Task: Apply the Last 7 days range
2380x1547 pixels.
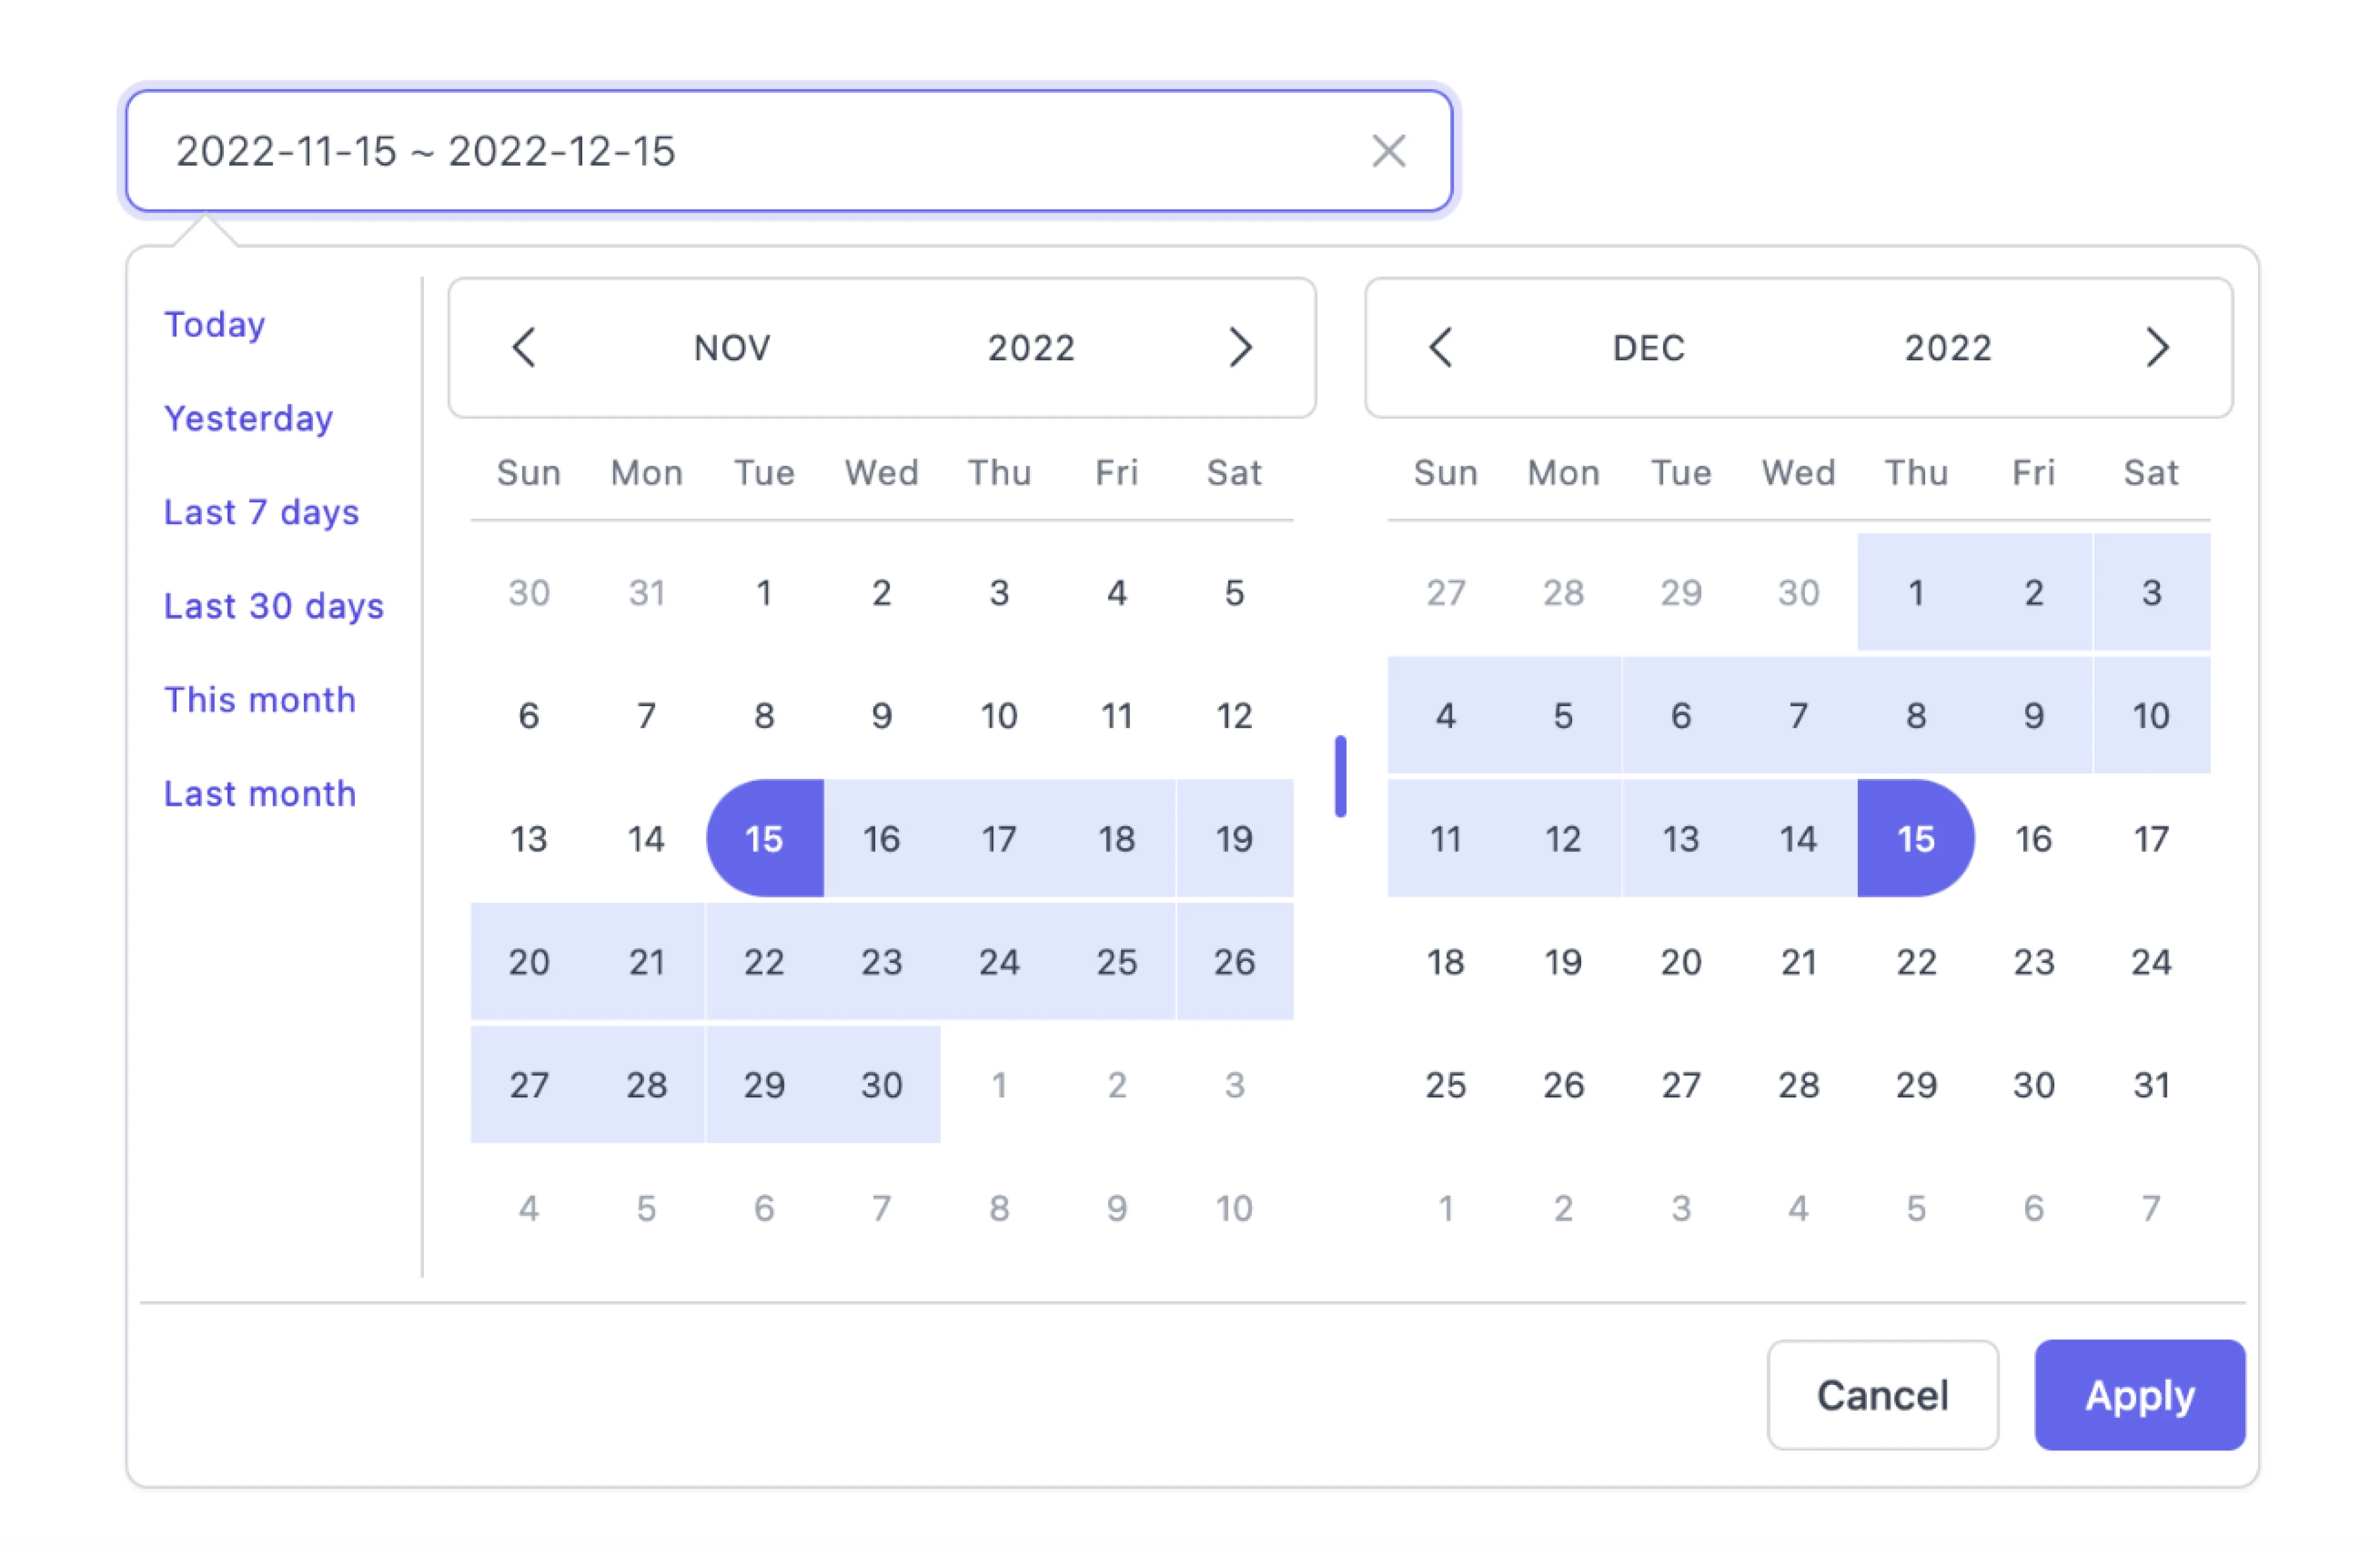Action: tap(261, 511)
